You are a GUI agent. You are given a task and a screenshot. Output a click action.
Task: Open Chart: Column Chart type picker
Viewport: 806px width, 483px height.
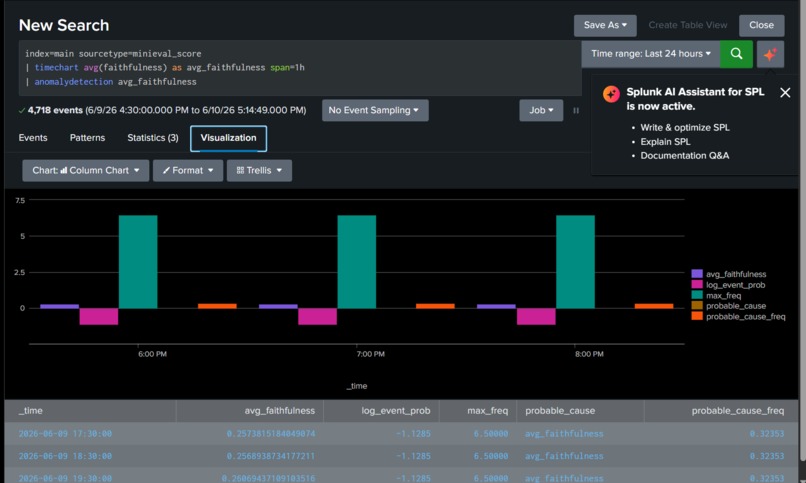[x=85, y=171]
